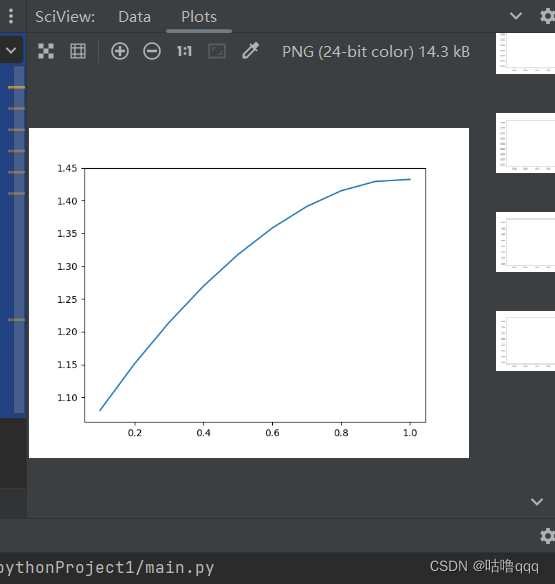Jump to the lowest warning stripe marker

(16, 320)
